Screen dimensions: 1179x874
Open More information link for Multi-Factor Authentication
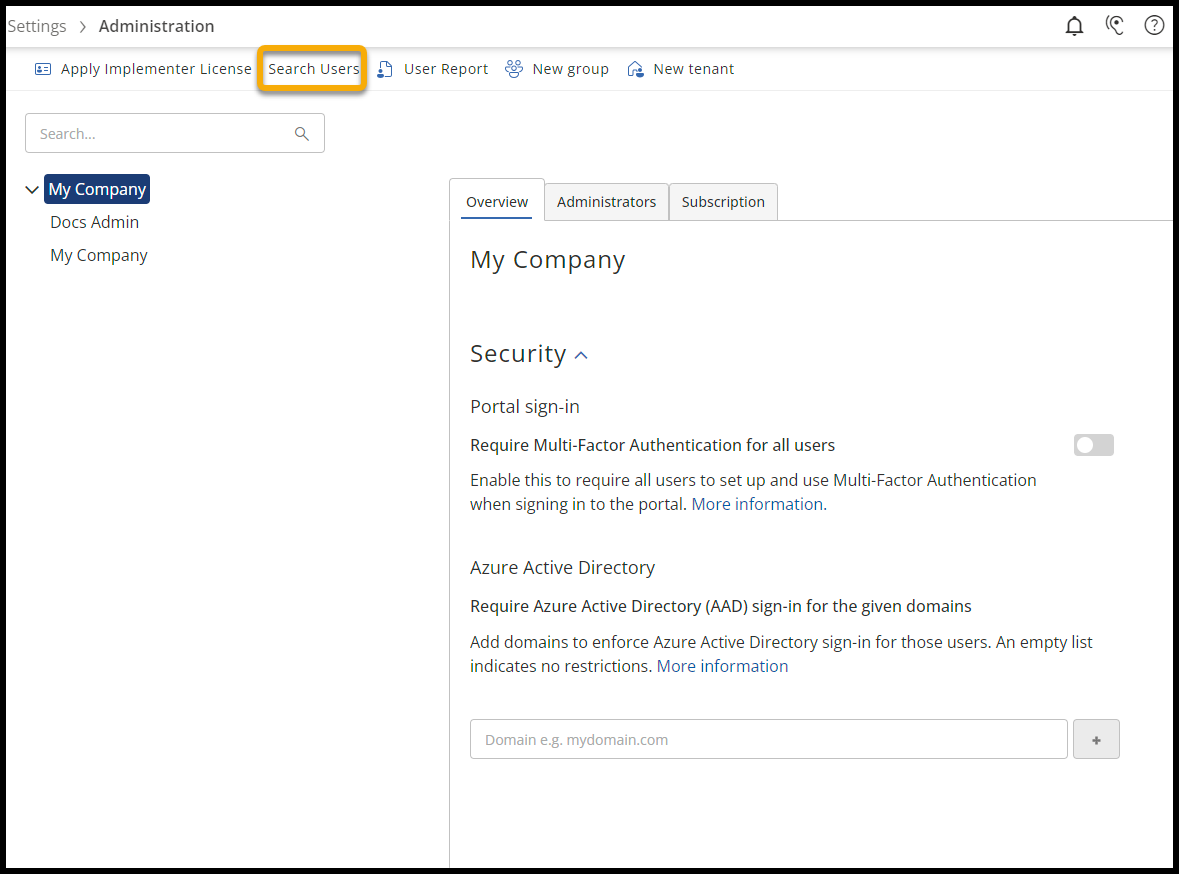757,504
